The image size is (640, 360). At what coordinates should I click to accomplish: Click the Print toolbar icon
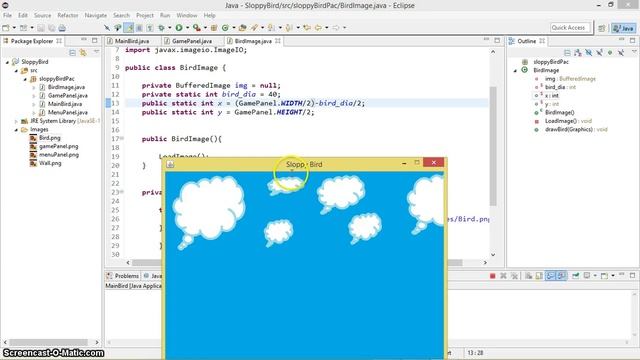[62, 28]
